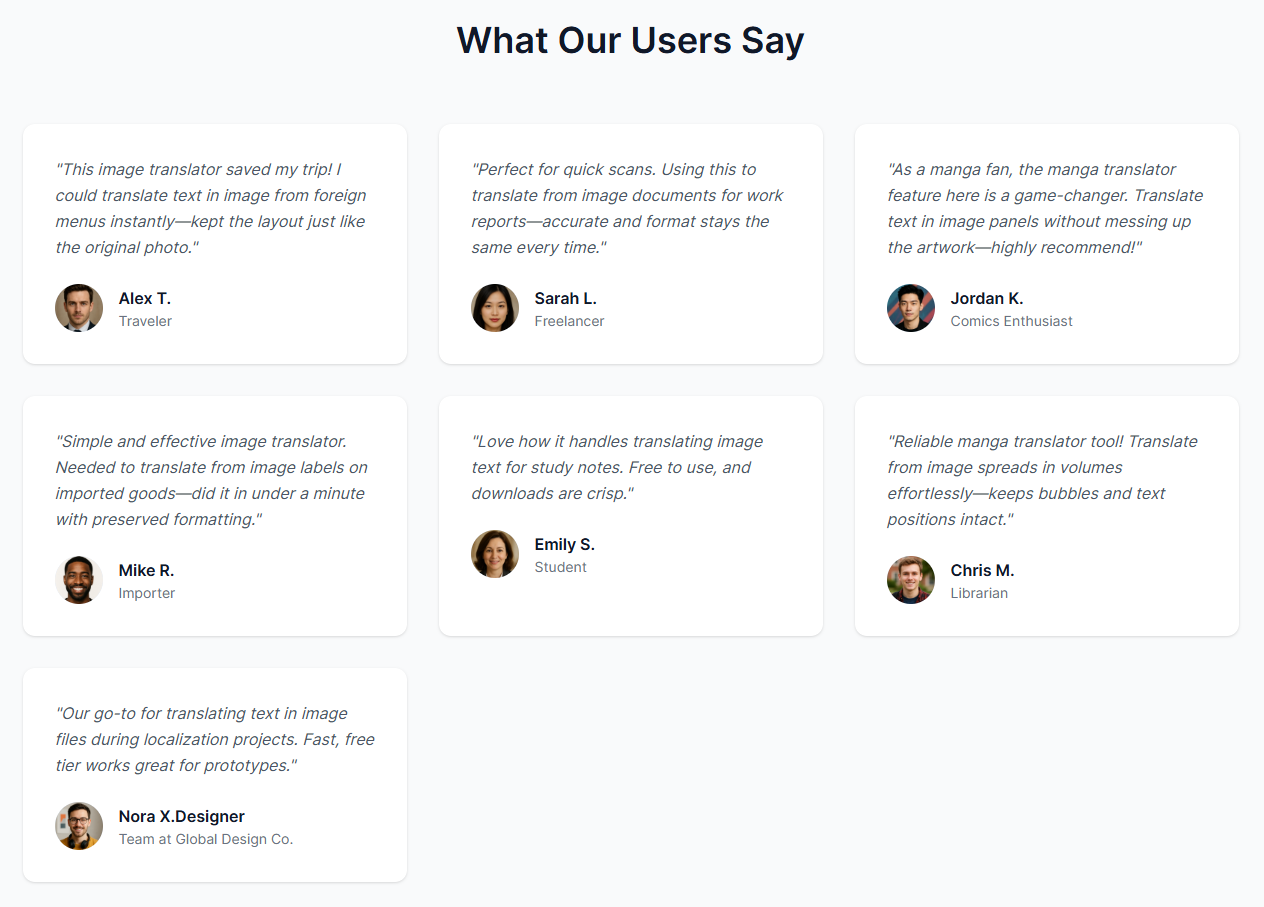Click the "What Our Users Say" heading
The width and height of the screenshot is (1264, 907).
point(631,41)
